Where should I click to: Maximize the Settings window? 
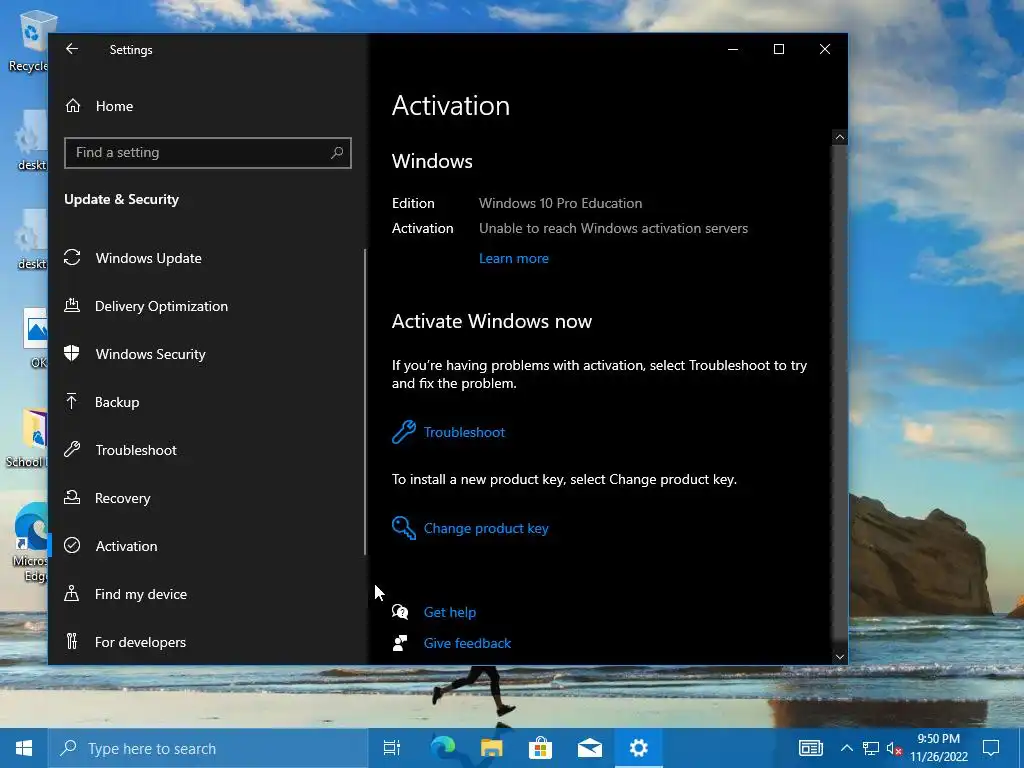778,49
